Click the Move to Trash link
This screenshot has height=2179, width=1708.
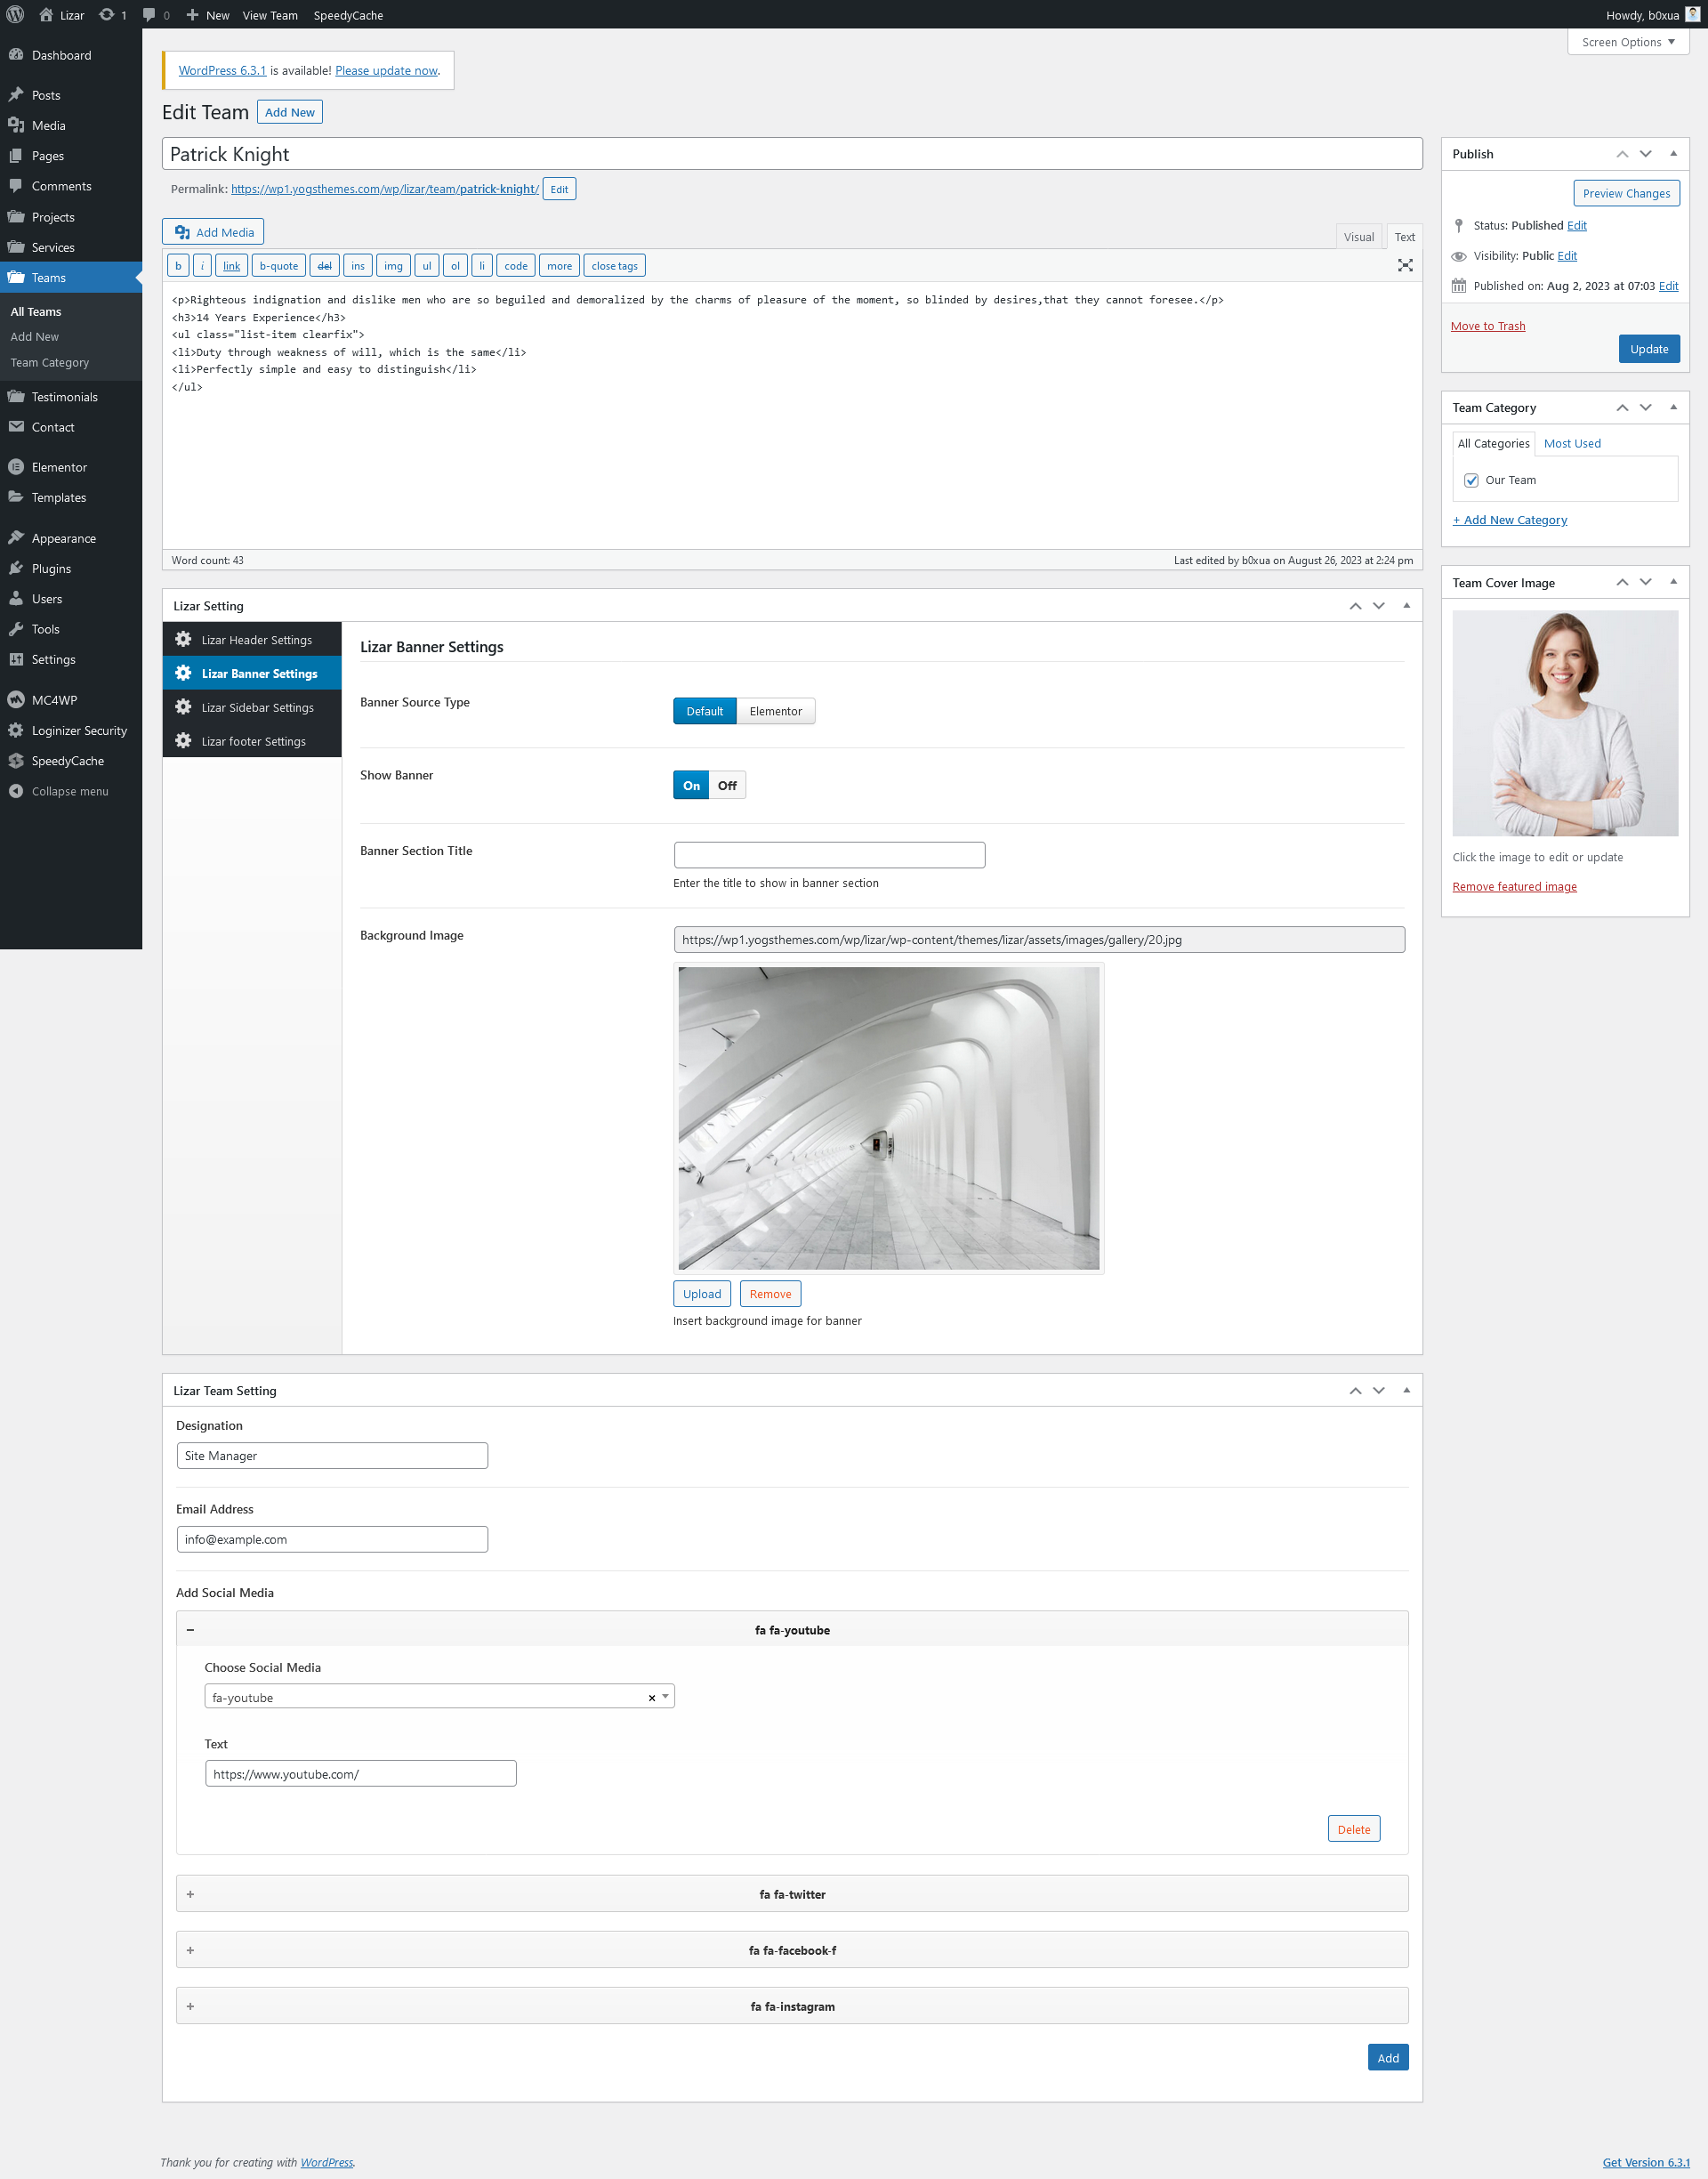pos(1487,326)
